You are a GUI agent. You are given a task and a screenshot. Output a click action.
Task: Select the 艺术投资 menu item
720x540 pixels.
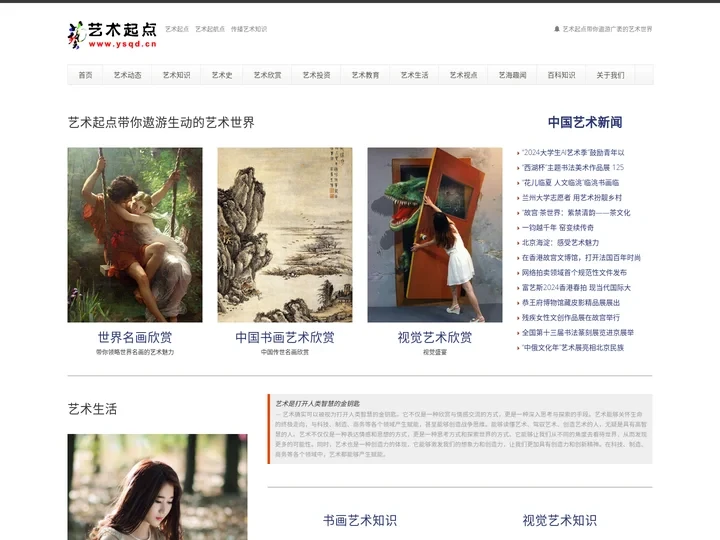click(316, 75)
